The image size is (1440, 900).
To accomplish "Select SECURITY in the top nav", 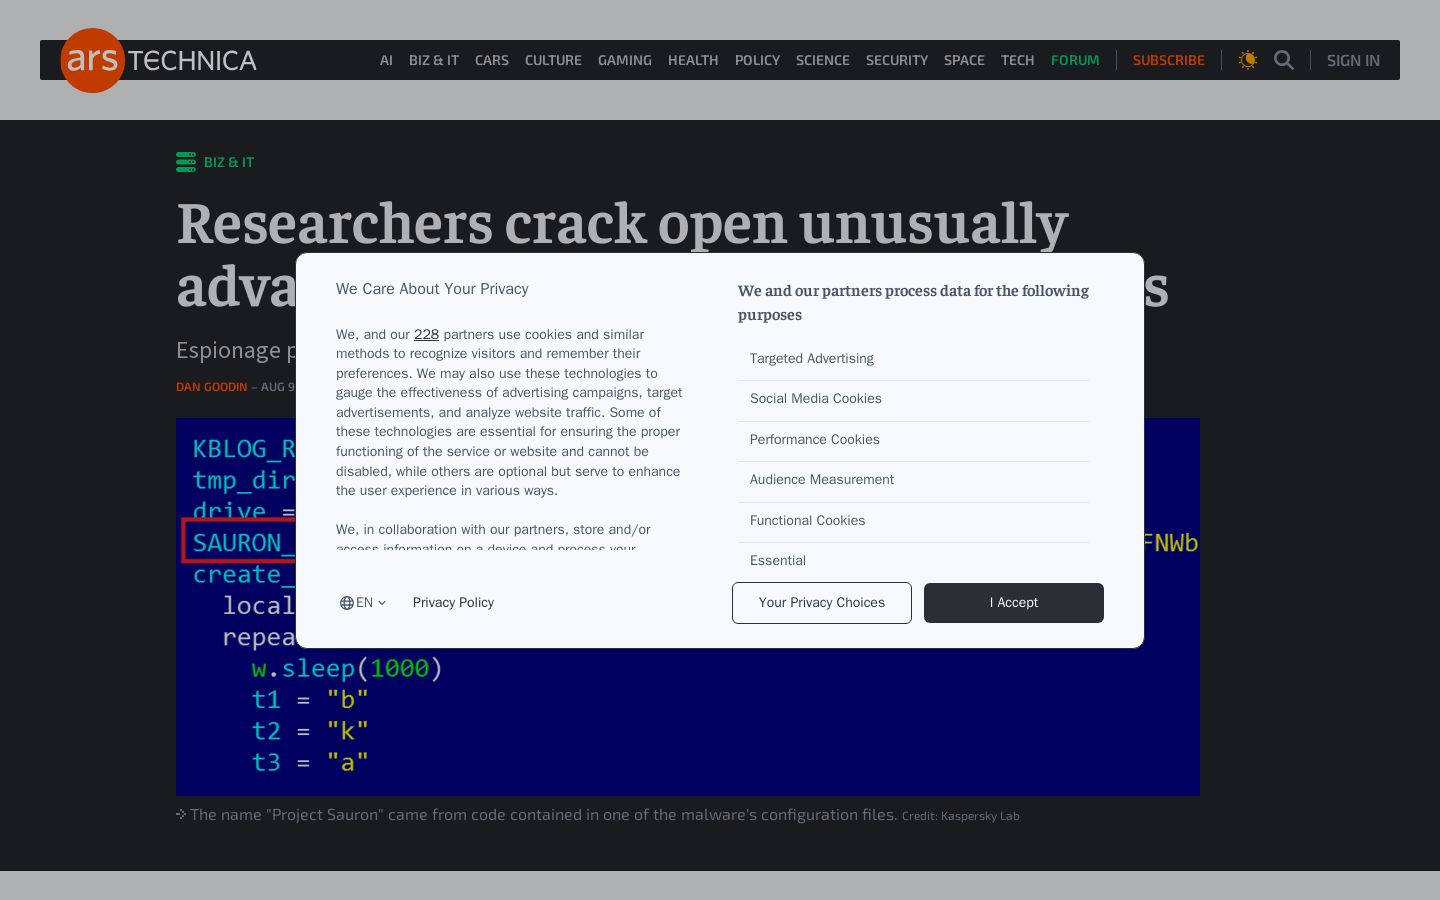I will [x=897, y=60].
